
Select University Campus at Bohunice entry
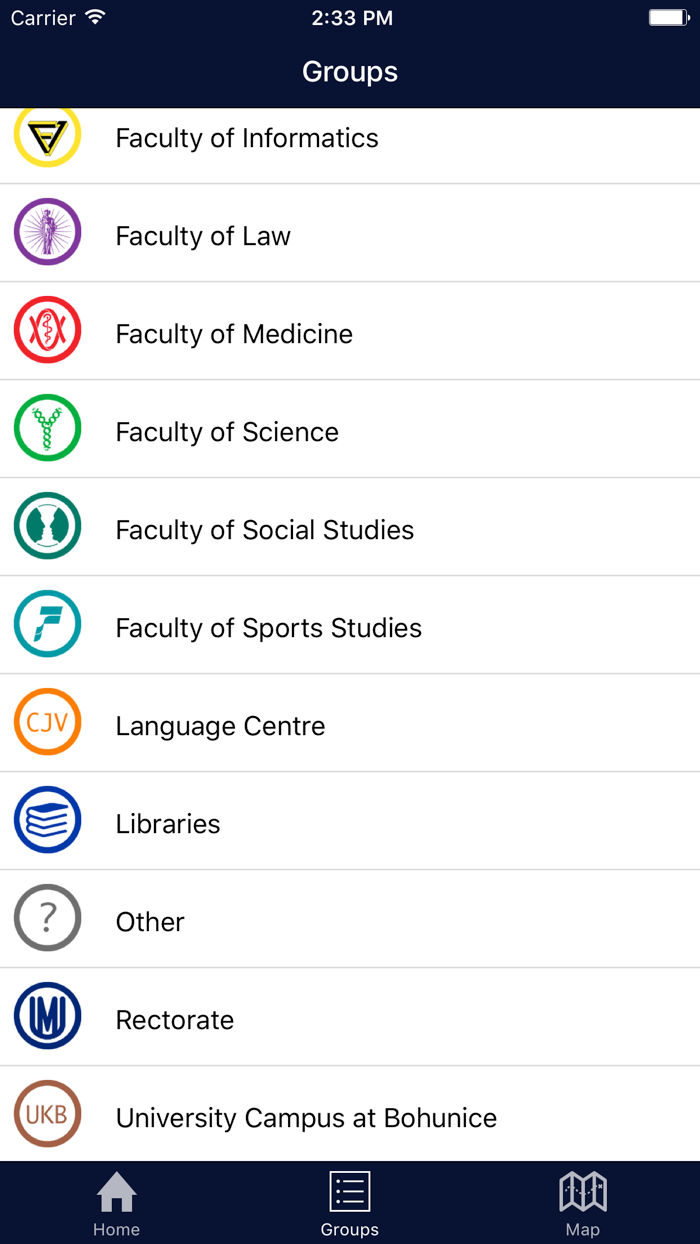(306, 1118)
